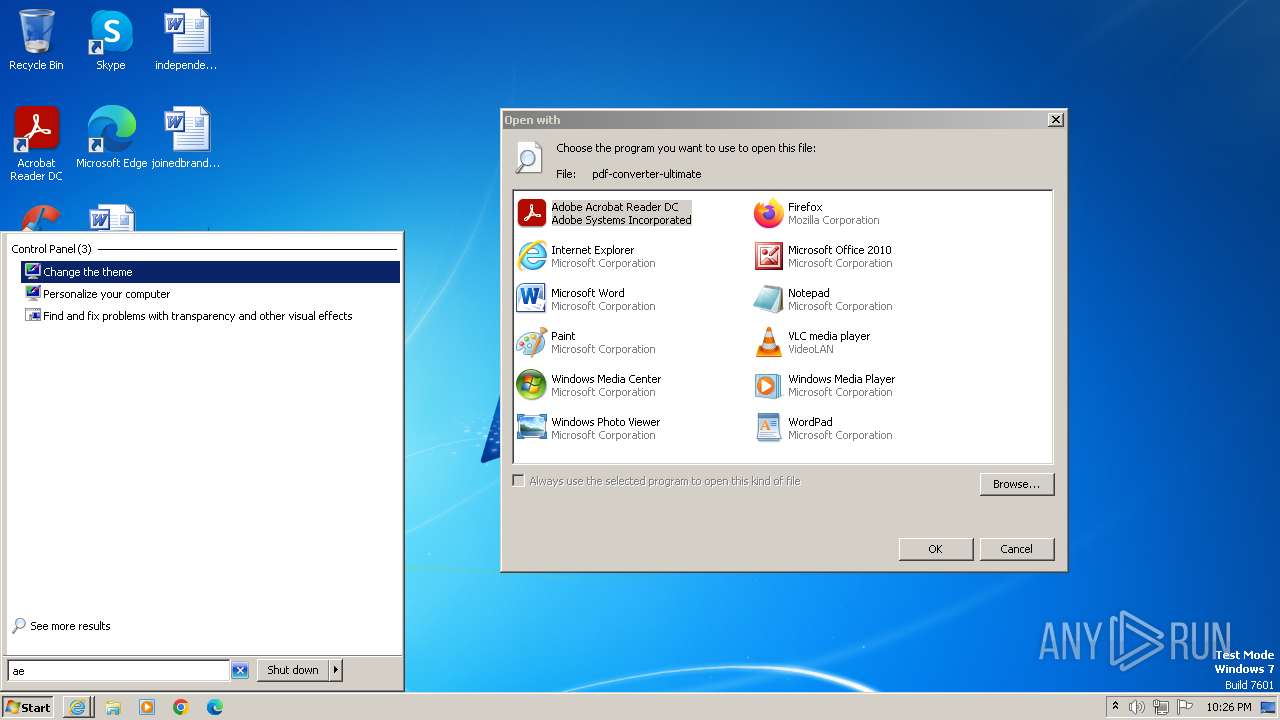Click the file name pdf-converter-ultimate
This screenshot has width=1280, height=720.
point(647,174)
